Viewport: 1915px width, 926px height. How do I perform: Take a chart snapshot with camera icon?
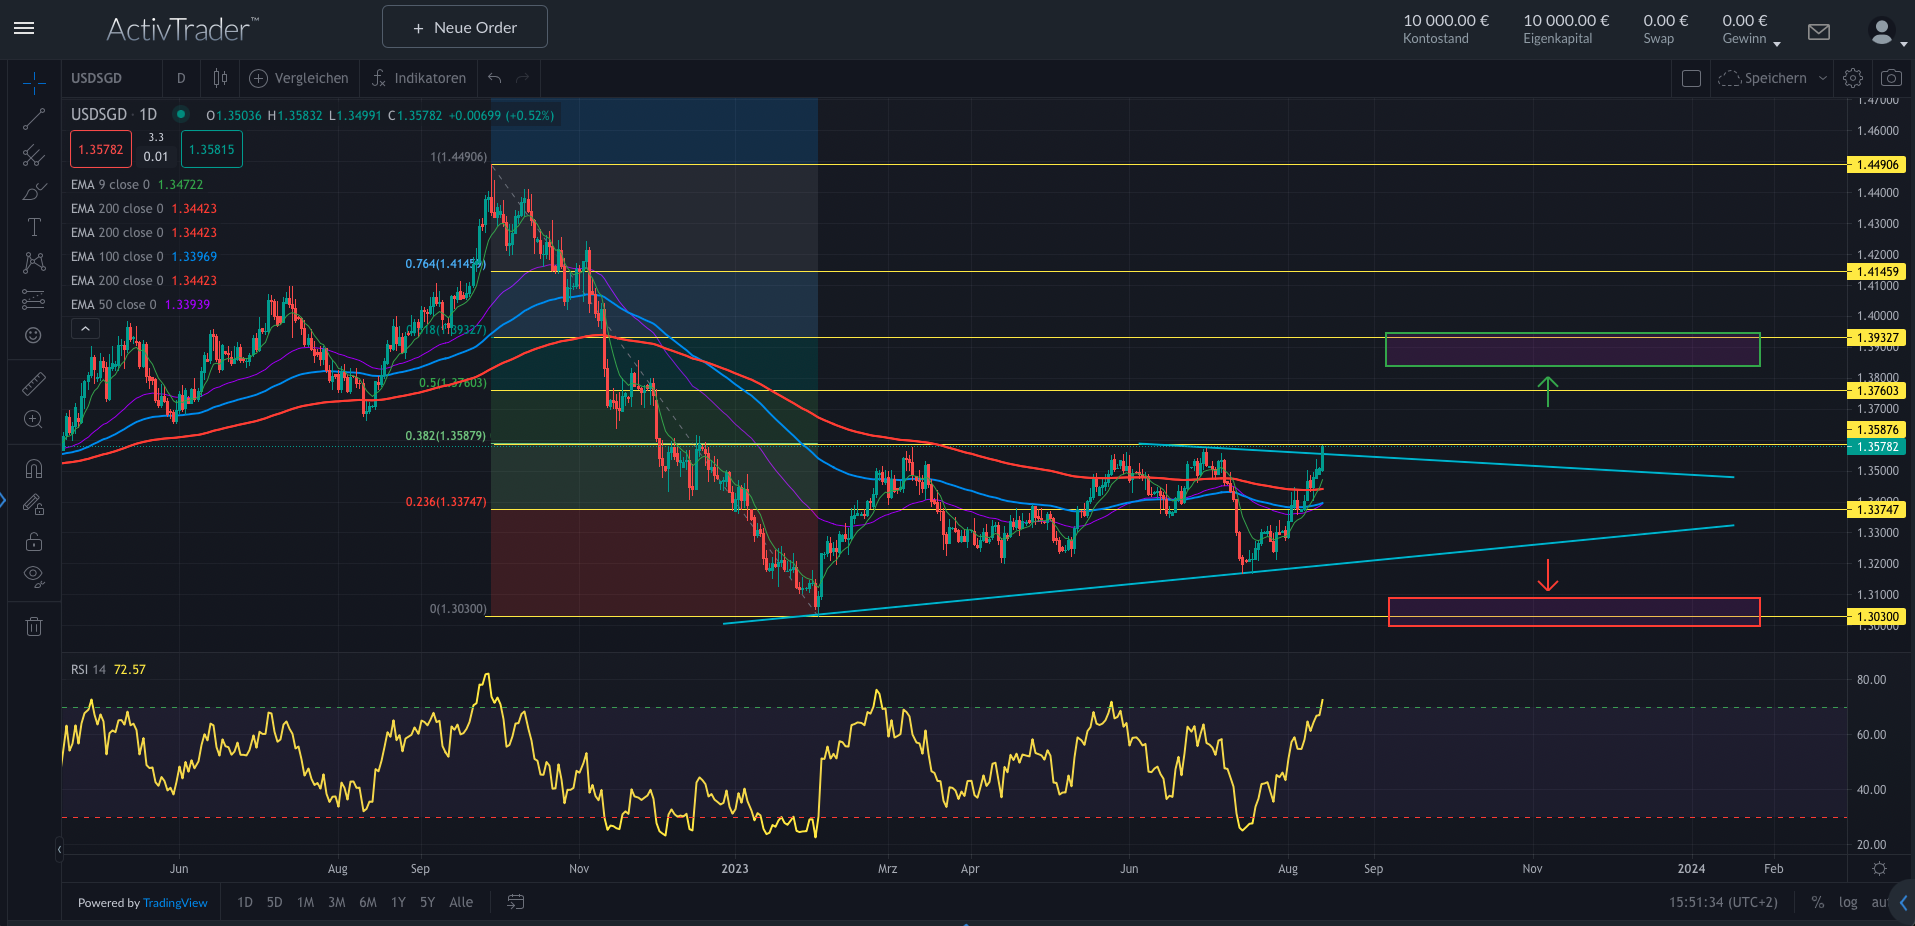click(1891, 78)
